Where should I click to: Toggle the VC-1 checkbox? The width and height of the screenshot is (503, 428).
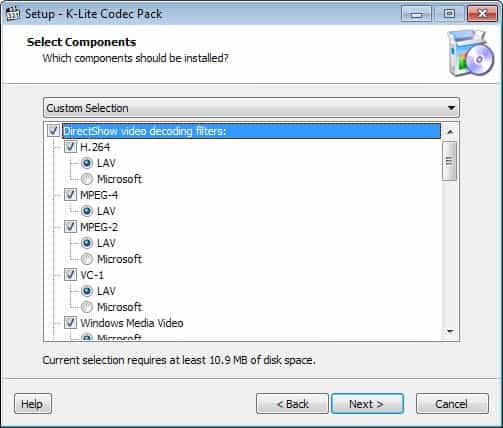70,275
